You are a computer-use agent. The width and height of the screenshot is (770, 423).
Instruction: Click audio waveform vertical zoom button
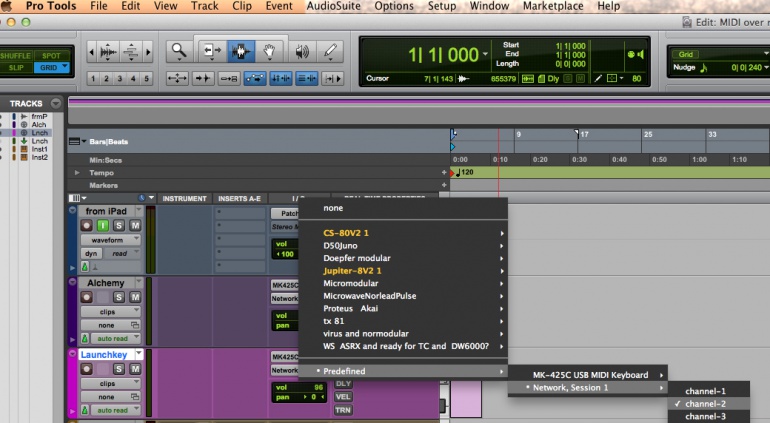[x=108, y=52]
